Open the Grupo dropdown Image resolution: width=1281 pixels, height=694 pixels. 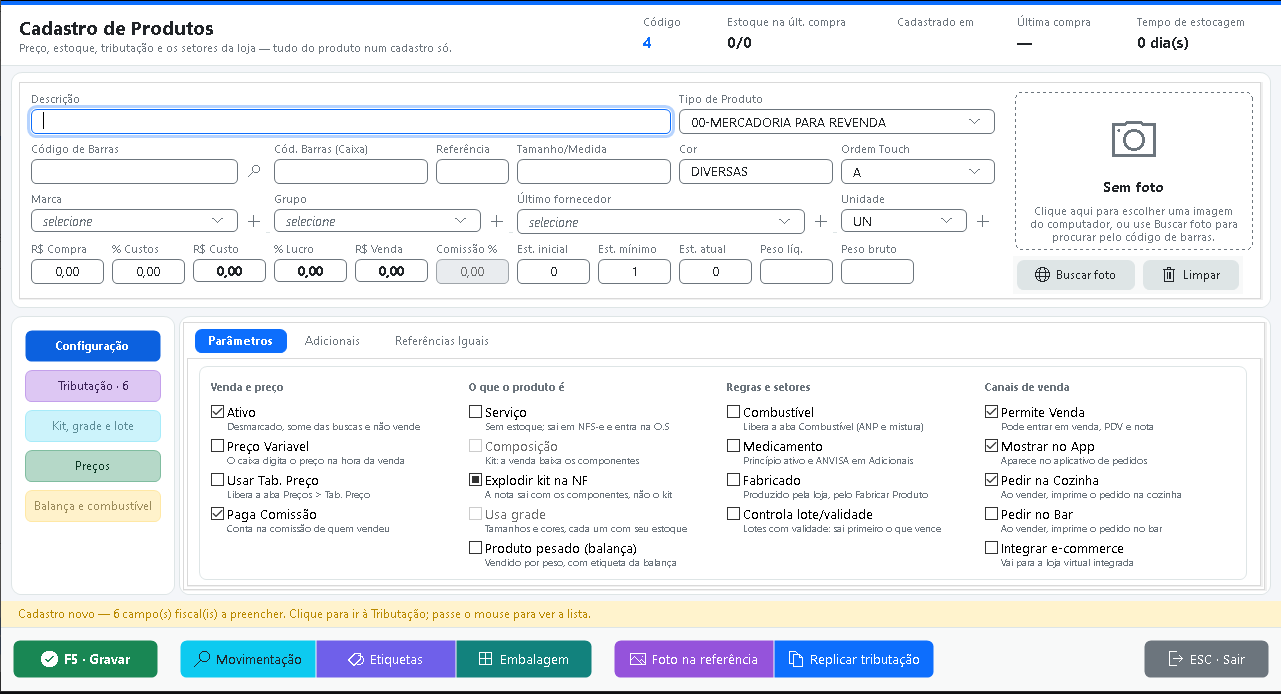[x=377, y=221]
